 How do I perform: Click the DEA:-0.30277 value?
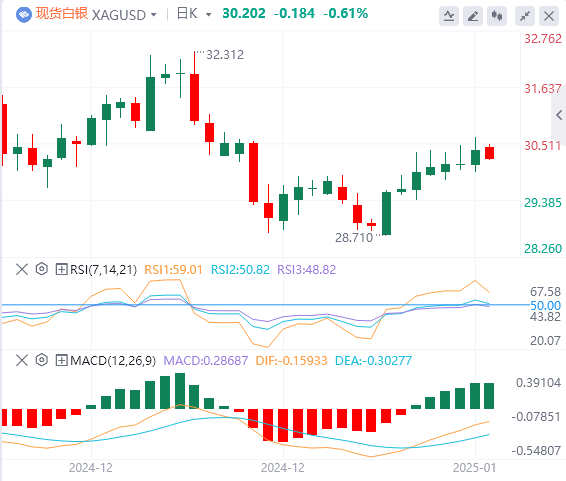click(373, 360)
